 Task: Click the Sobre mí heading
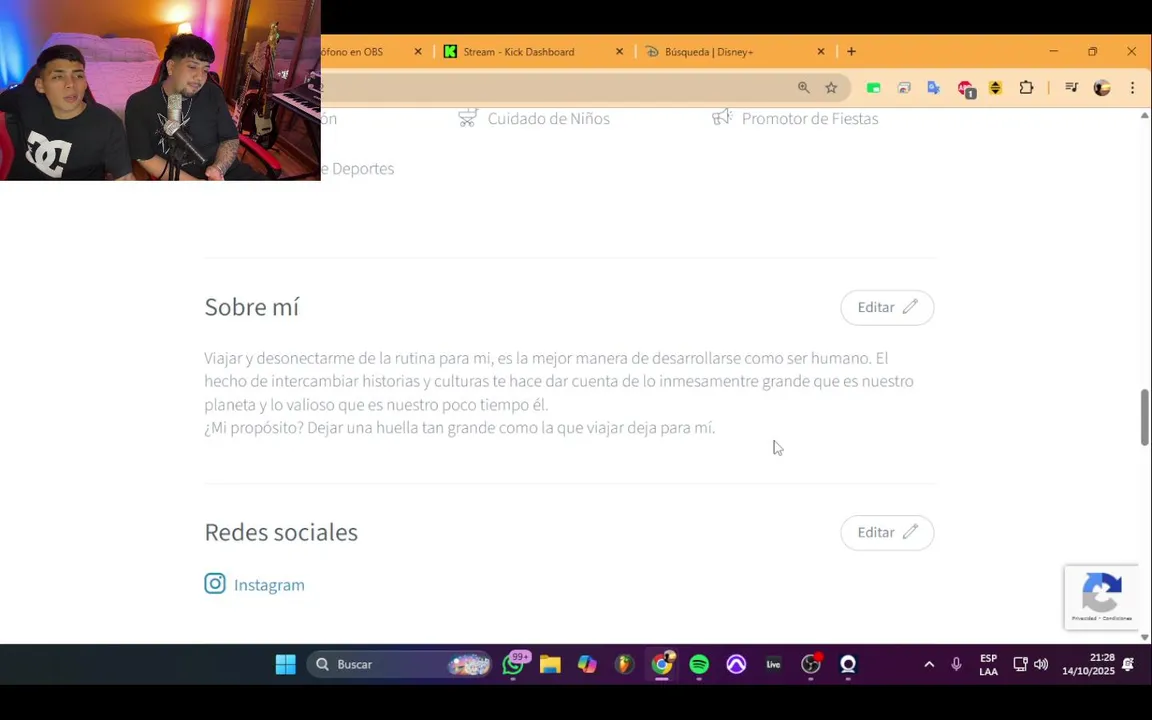(251, 307)
